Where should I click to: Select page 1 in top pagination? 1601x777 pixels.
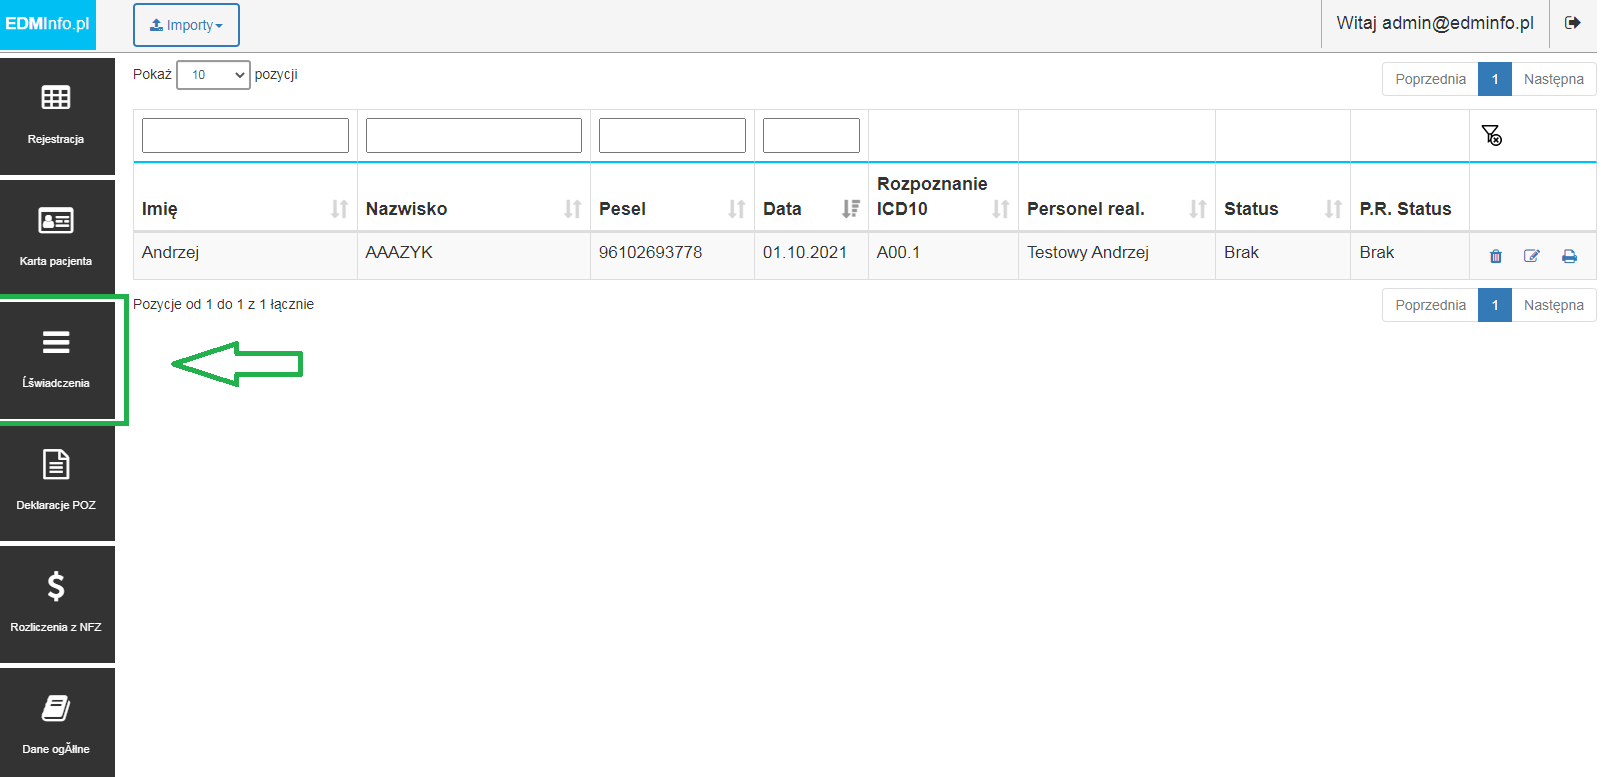point(1495,79)
